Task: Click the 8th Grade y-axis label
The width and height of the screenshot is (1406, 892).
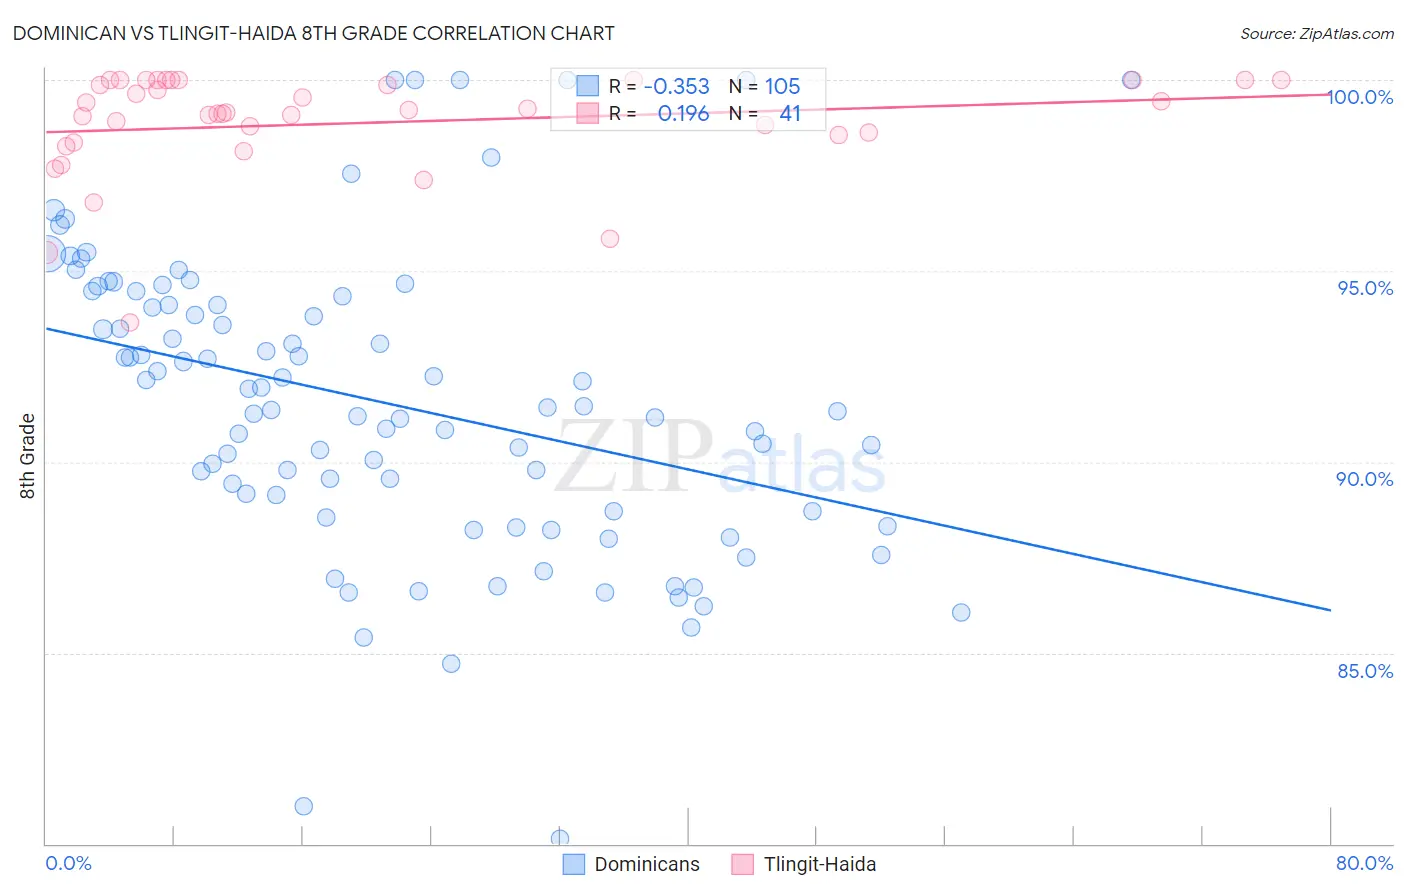Action: [27, 456]
